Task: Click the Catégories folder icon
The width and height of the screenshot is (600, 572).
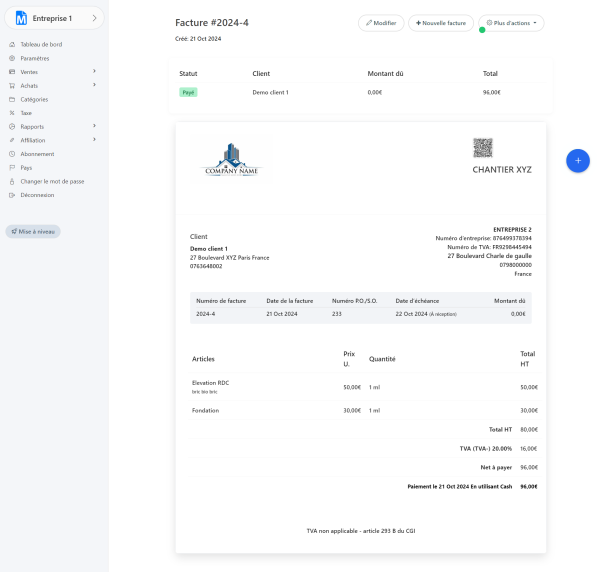Action: click(x=12, y=99)
